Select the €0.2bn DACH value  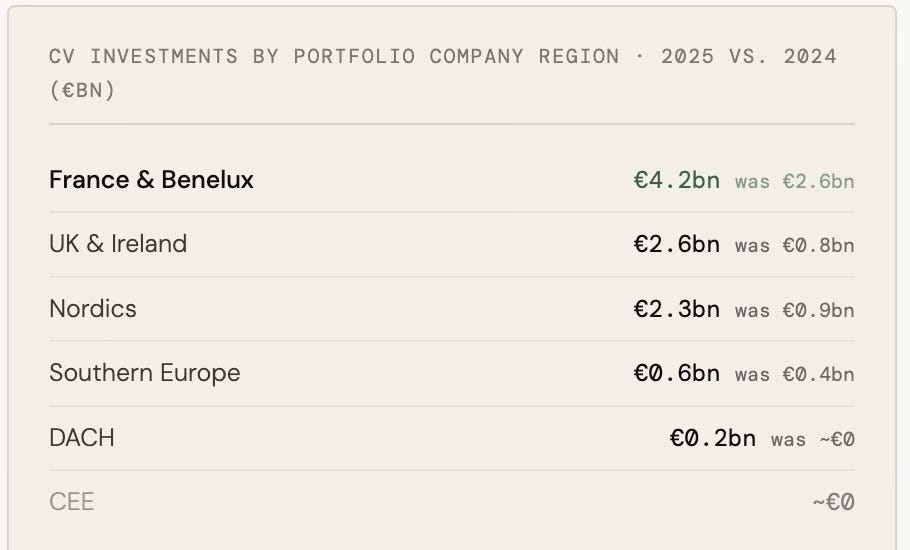[x=713, y=438]
